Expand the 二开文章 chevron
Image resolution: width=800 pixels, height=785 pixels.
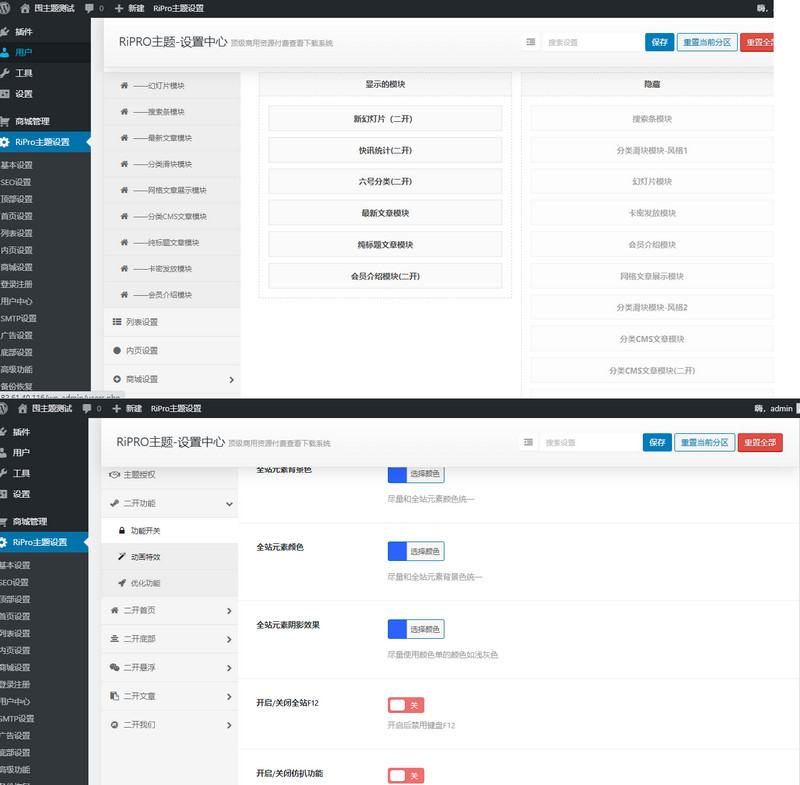(x=229, y=696)
